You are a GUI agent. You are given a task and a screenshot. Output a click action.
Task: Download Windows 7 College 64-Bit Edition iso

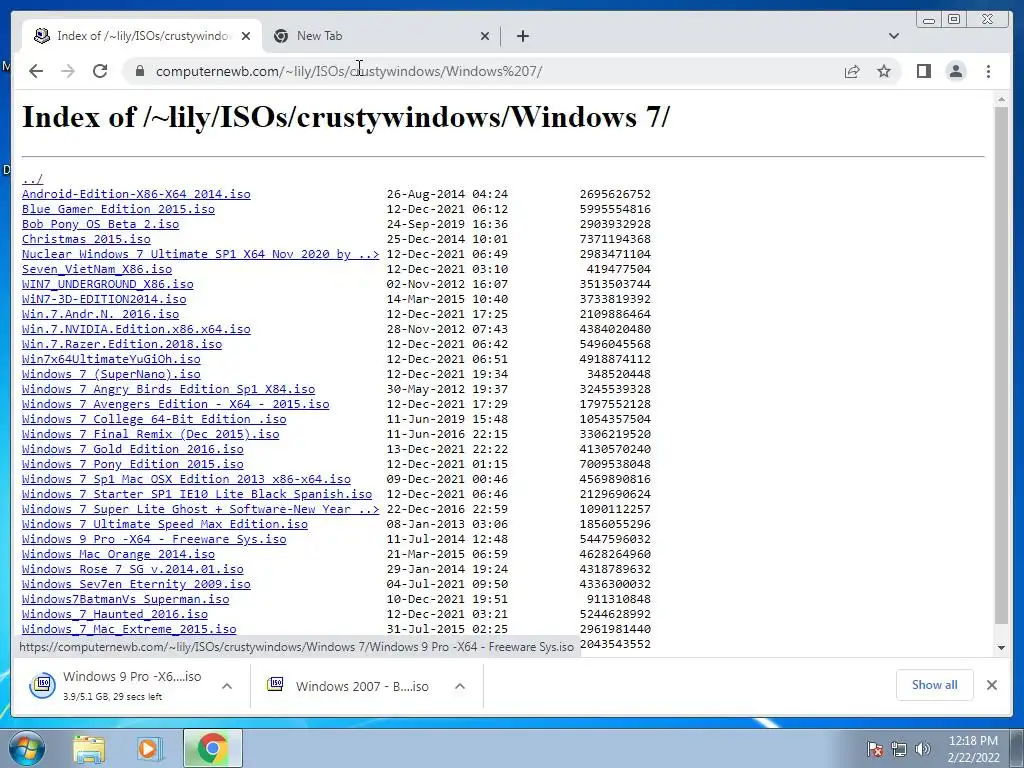(154, 419)
